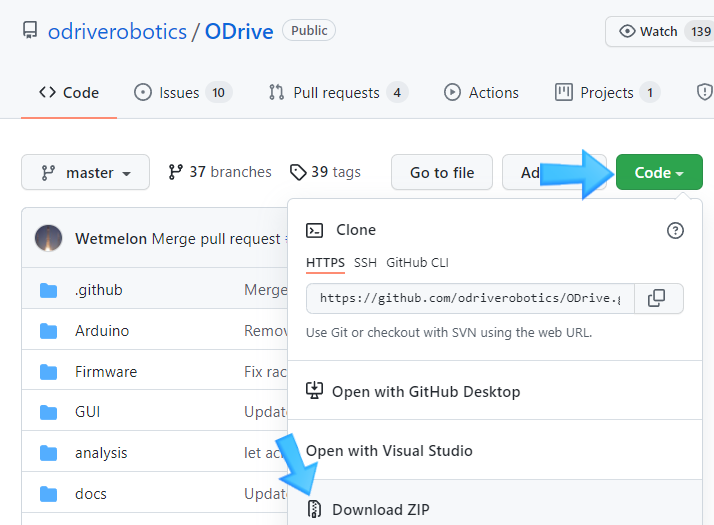
Task: Select the SSH clone tab
Action: click(365, 263)
